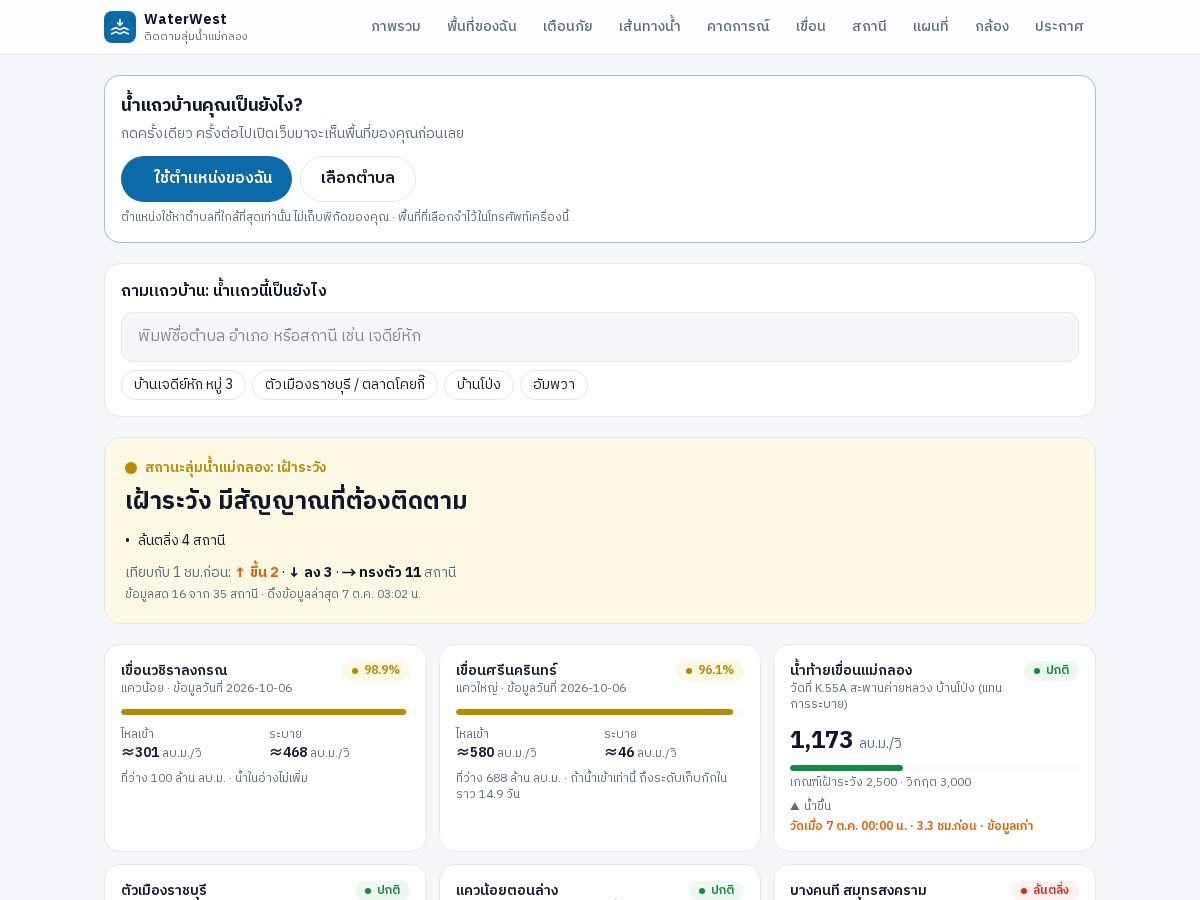The image size is (1200, 900).
Task: Click the 98.9% badge
Action: 376,671
